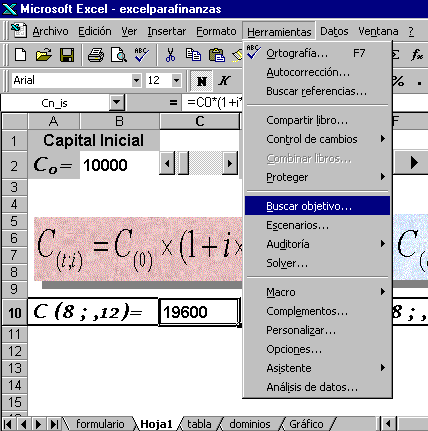Open the Insertar menu
The width and height of the screenshot is (428, 431).
tap(166, 31)
